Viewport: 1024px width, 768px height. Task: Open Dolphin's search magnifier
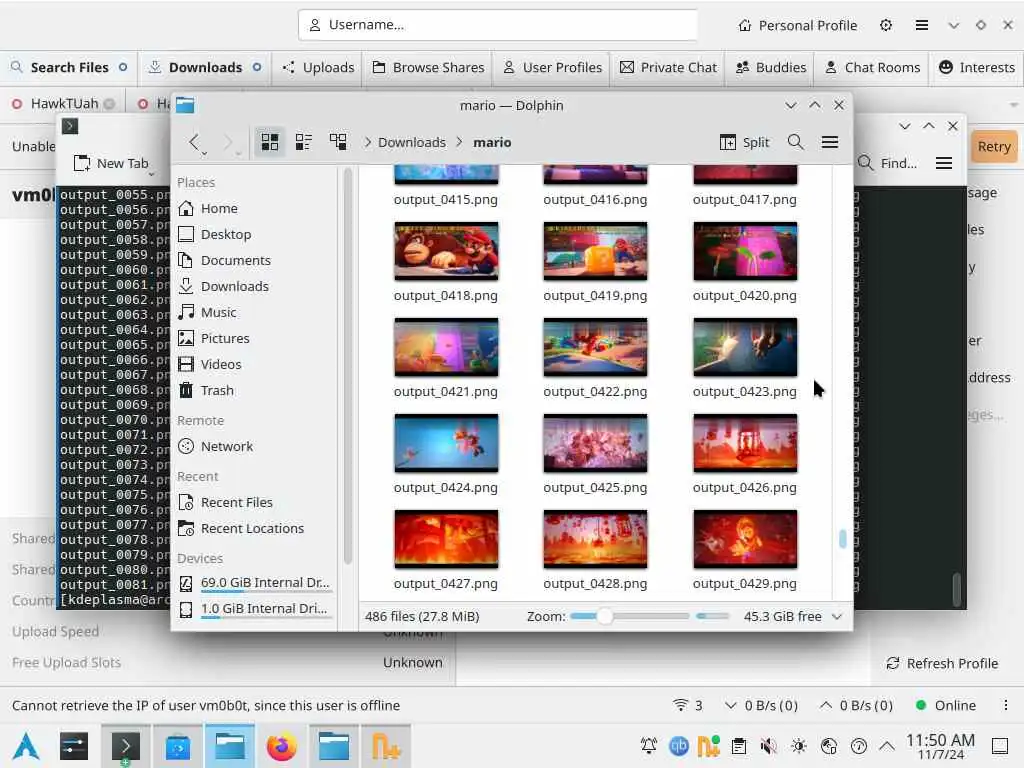[x=795, y=142]
